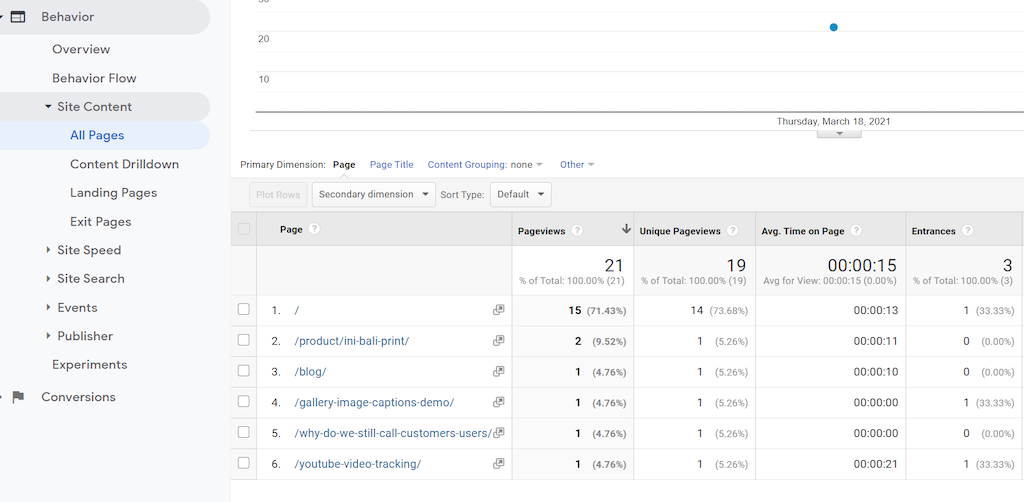The height and width of the screenshot is (502, 1024).
Task: Open the /gallery-image-captions-demo/ page link
Action: click(x=374, y=403)
